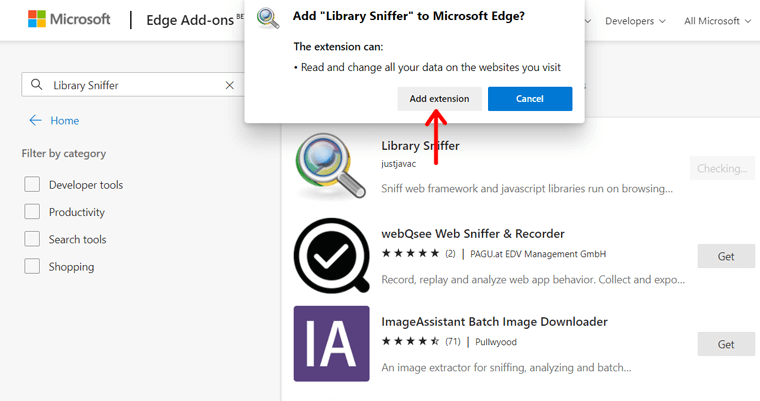Click the search magnifier icon
The width and height of the screenshot is (760, 401).
[x=38, y=85]
